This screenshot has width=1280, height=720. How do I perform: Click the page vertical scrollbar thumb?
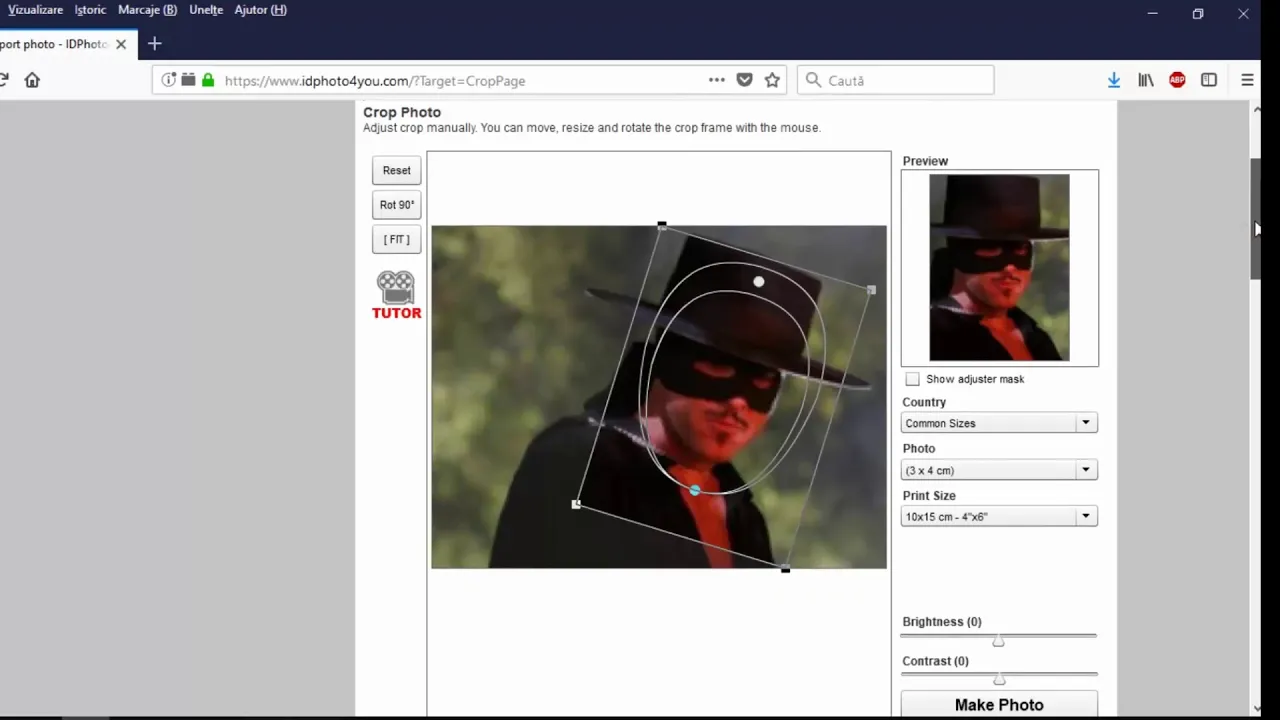(1257, 218)
